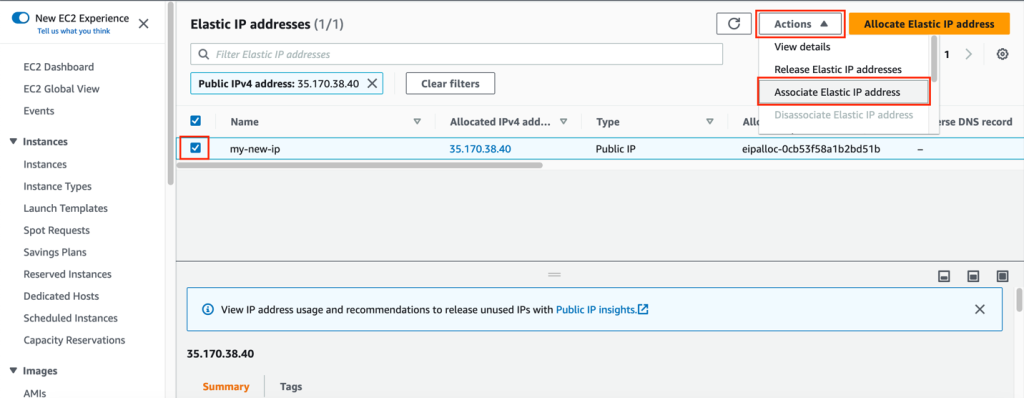Switch to the Summary tab
The height and width of the screenshot is (398, 1024).
(x=226, y=387)
